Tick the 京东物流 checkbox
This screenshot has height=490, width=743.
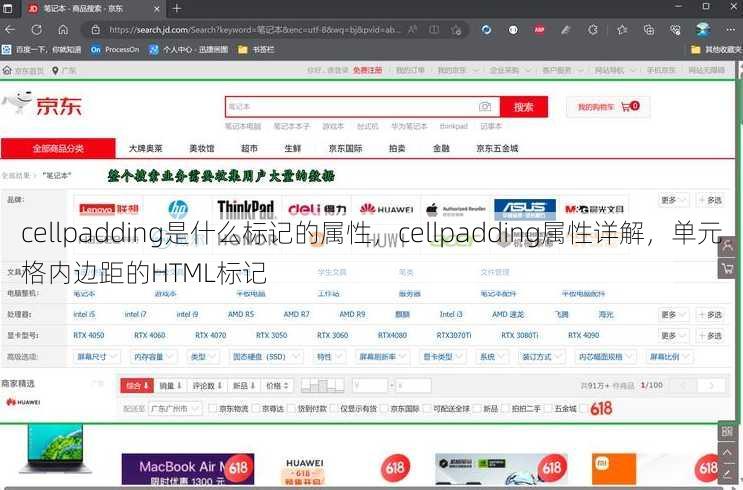[x=213, y=408]
